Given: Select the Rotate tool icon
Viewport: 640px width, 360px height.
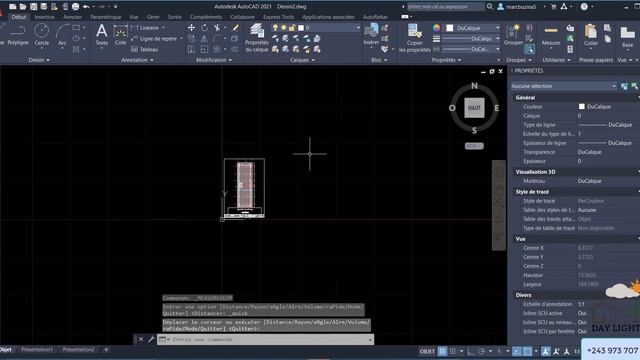Looking at the screenshot, I should pyautogui.click(x=204, y=28).
